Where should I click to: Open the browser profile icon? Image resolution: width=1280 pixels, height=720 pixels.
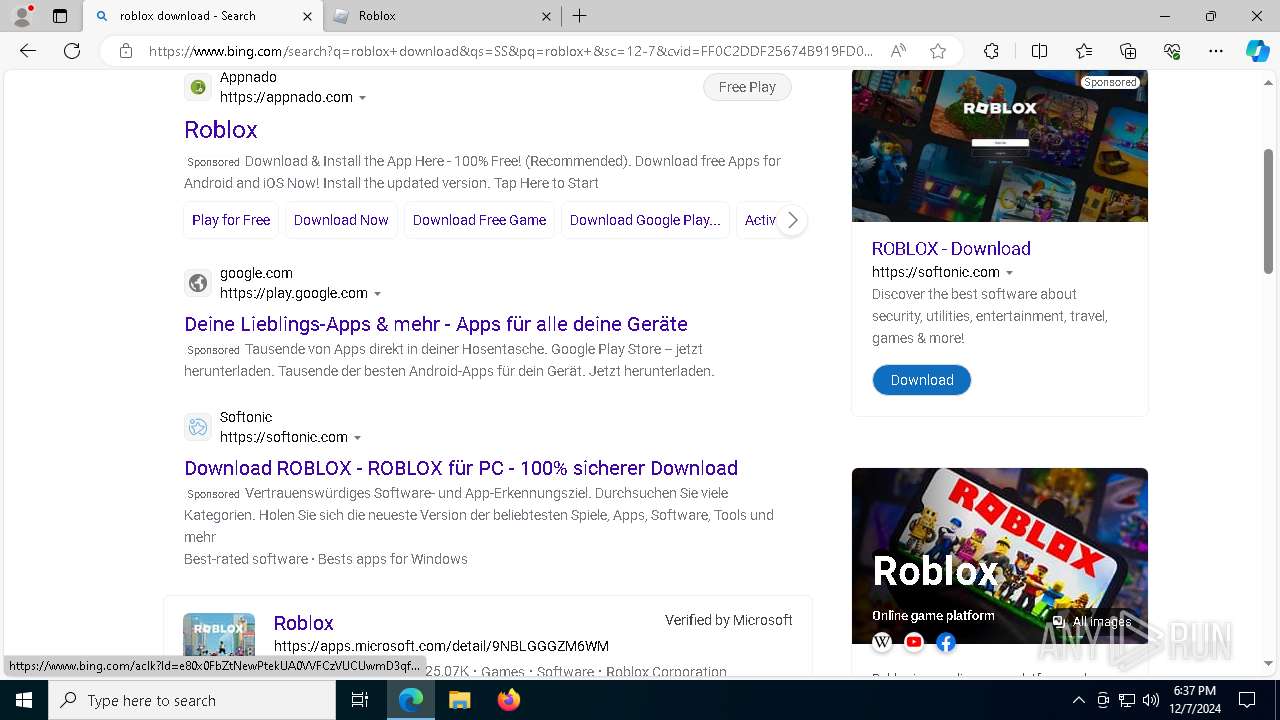coord(22,15)
